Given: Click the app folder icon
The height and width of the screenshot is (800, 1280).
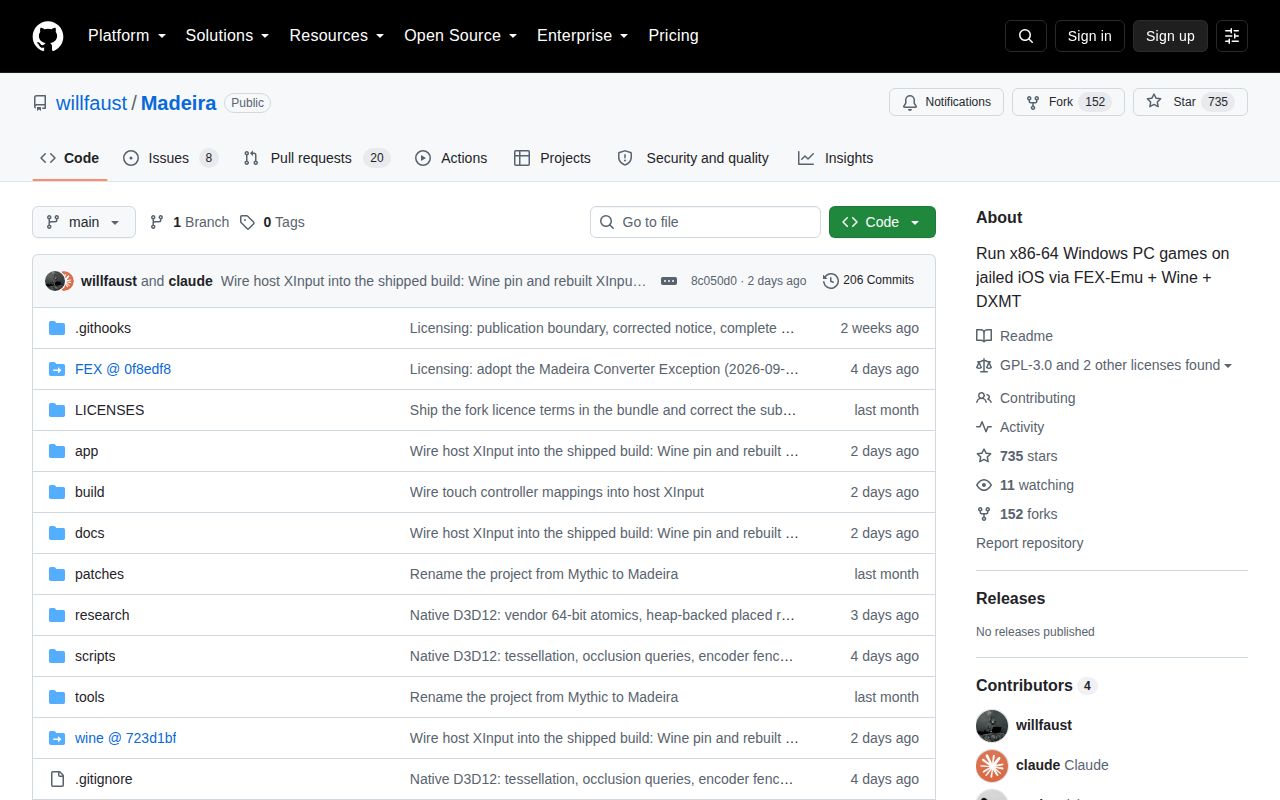Looking at the screenshot, I should point(57,451).
